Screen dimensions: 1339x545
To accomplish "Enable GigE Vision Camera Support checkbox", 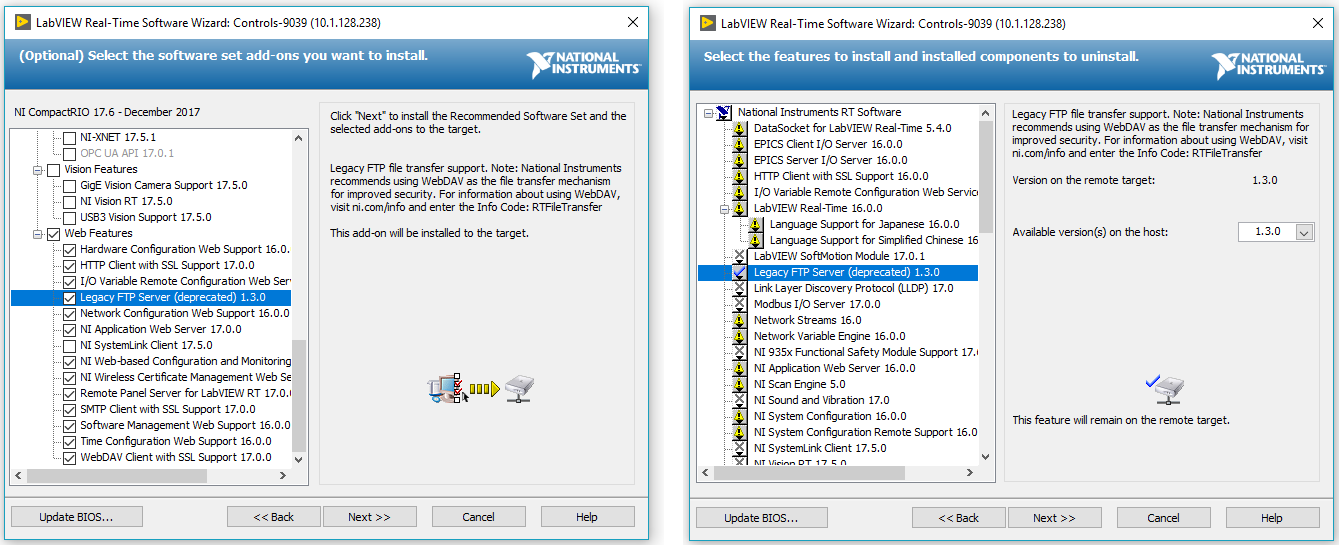I will [x=69, y=185].
